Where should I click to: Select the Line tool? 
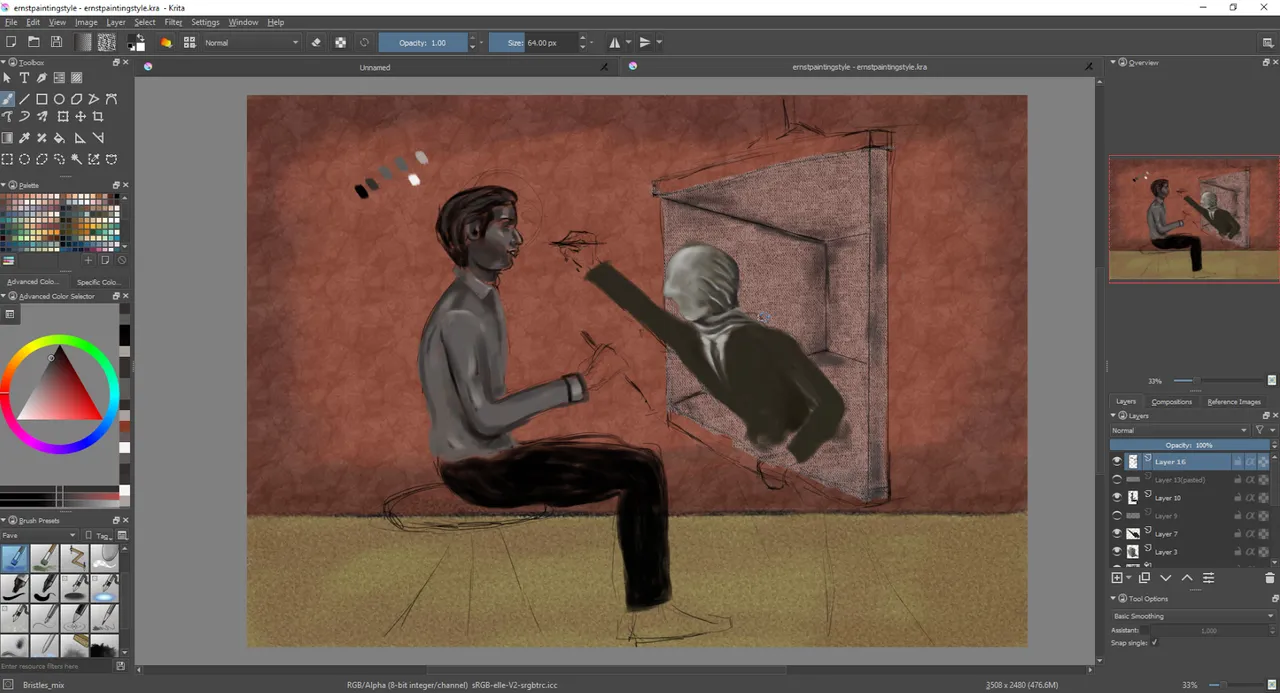24,99
